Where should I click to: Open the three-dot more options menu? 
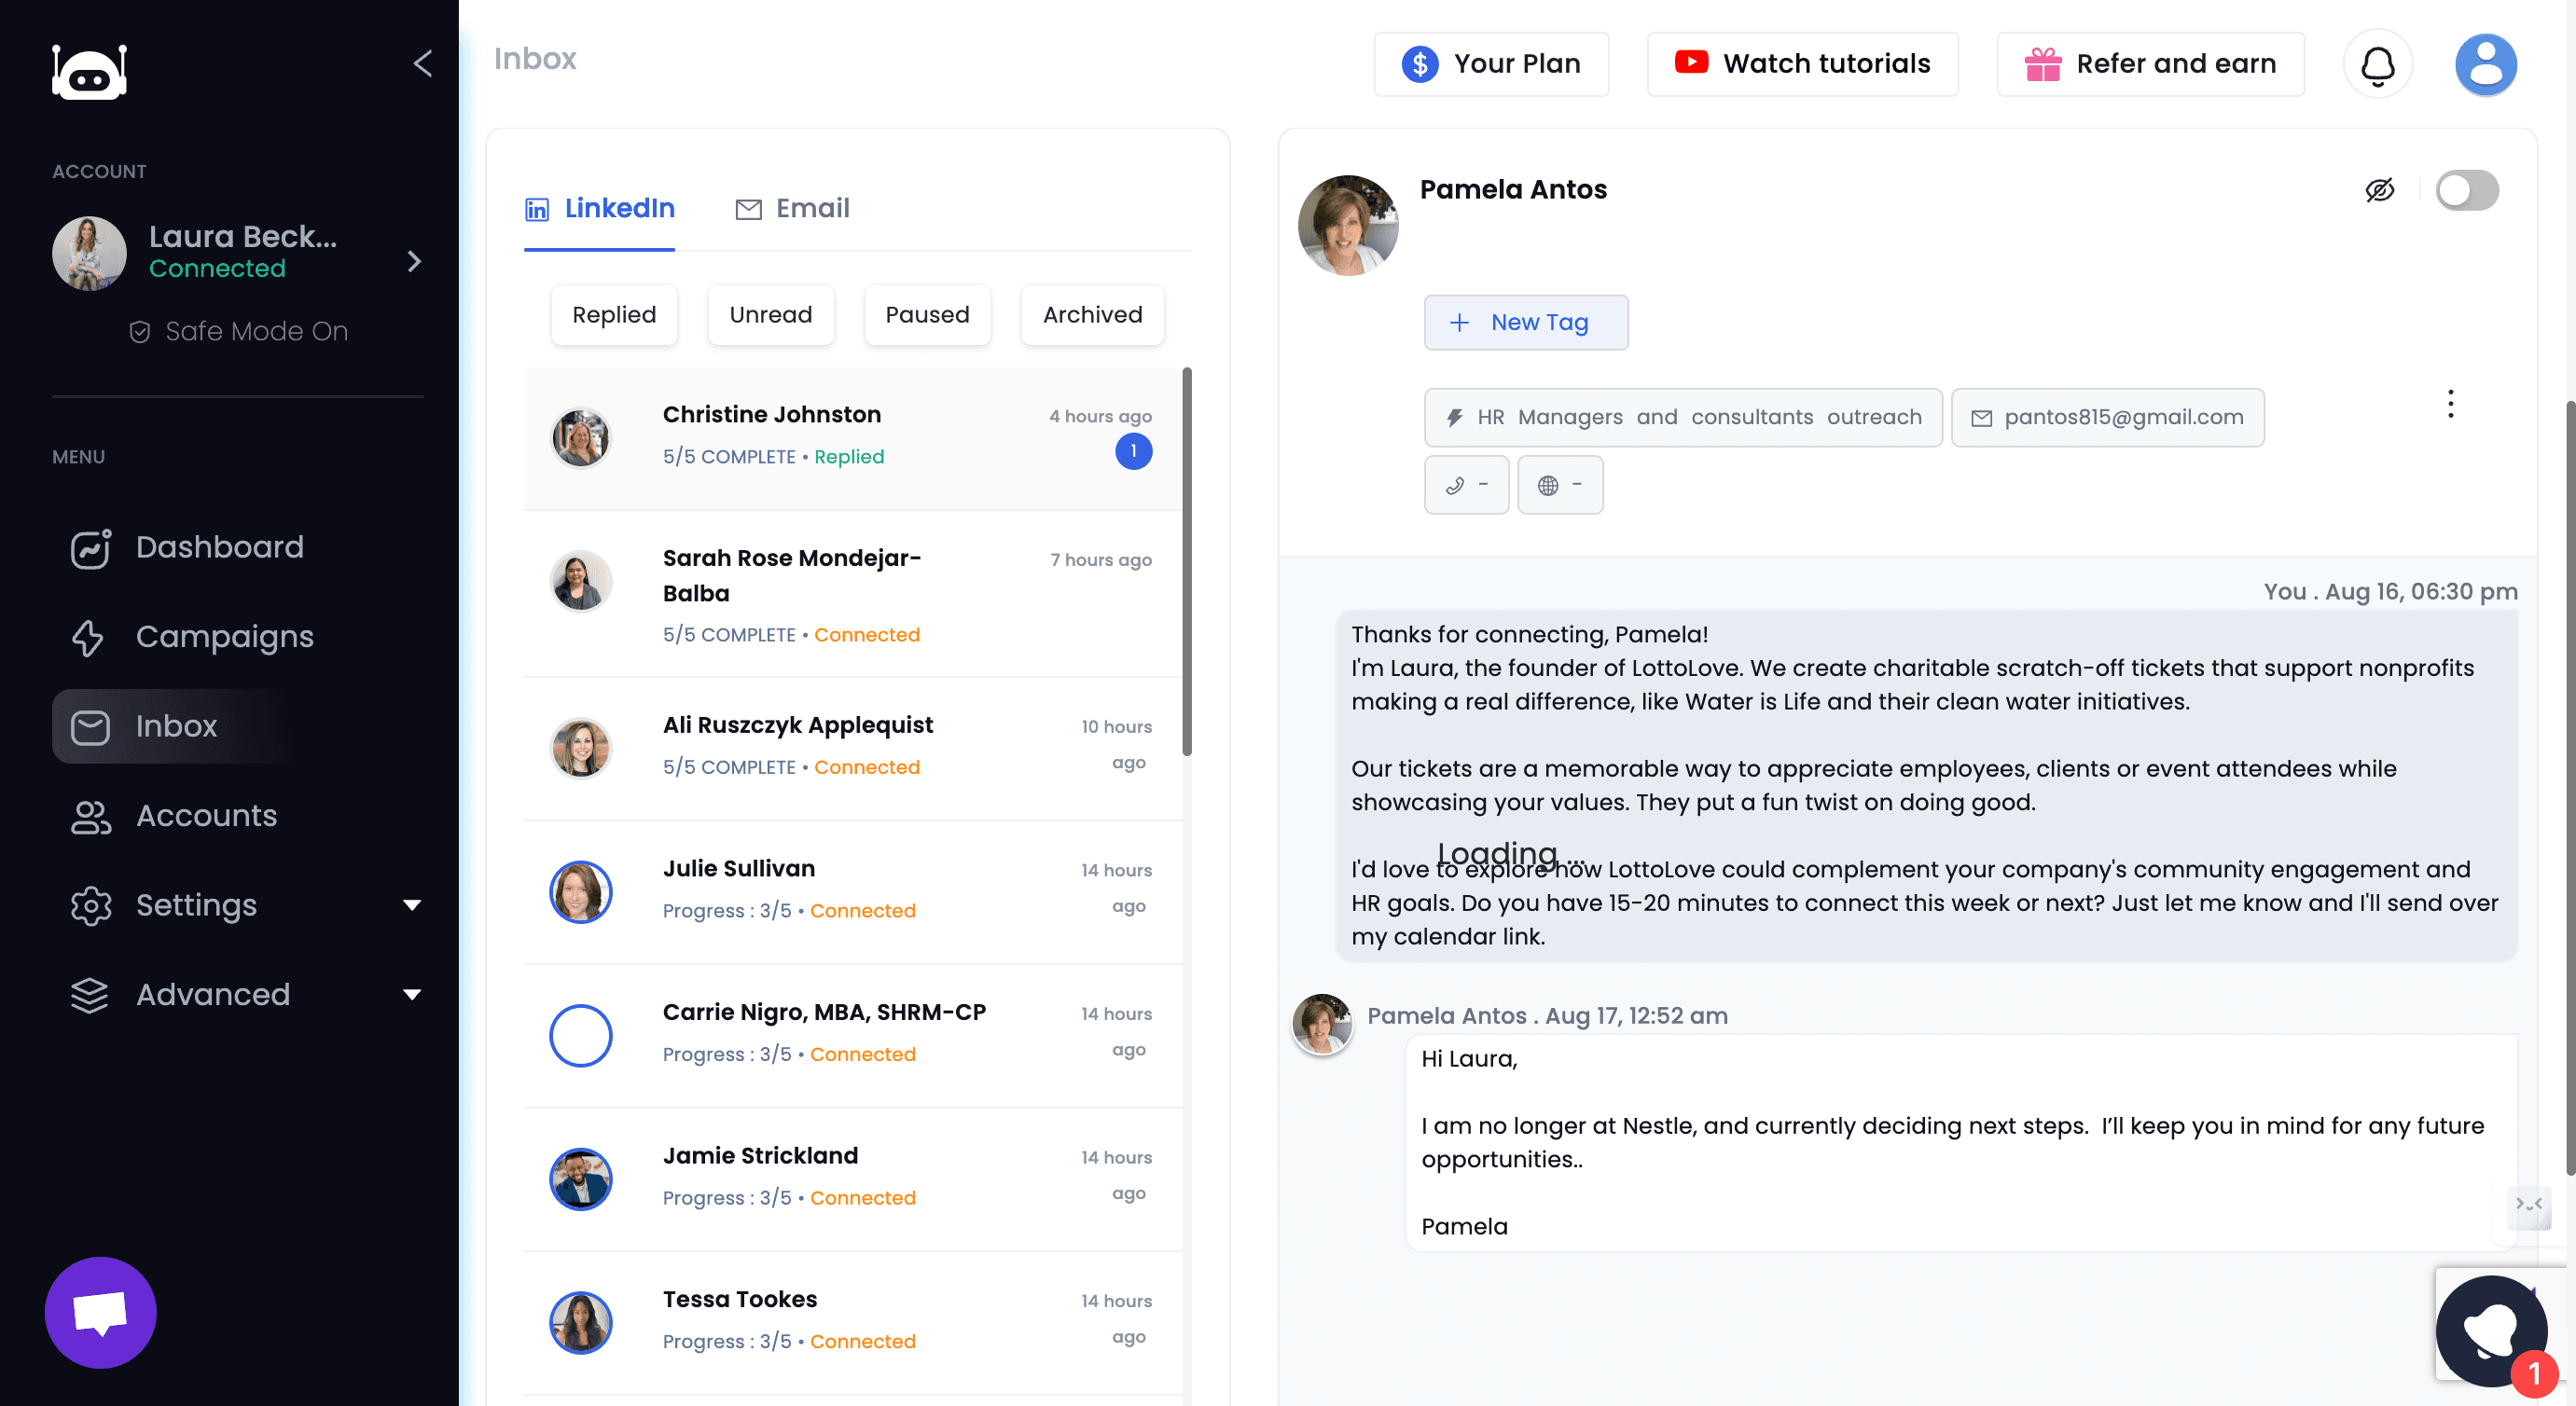point(2450,404)
